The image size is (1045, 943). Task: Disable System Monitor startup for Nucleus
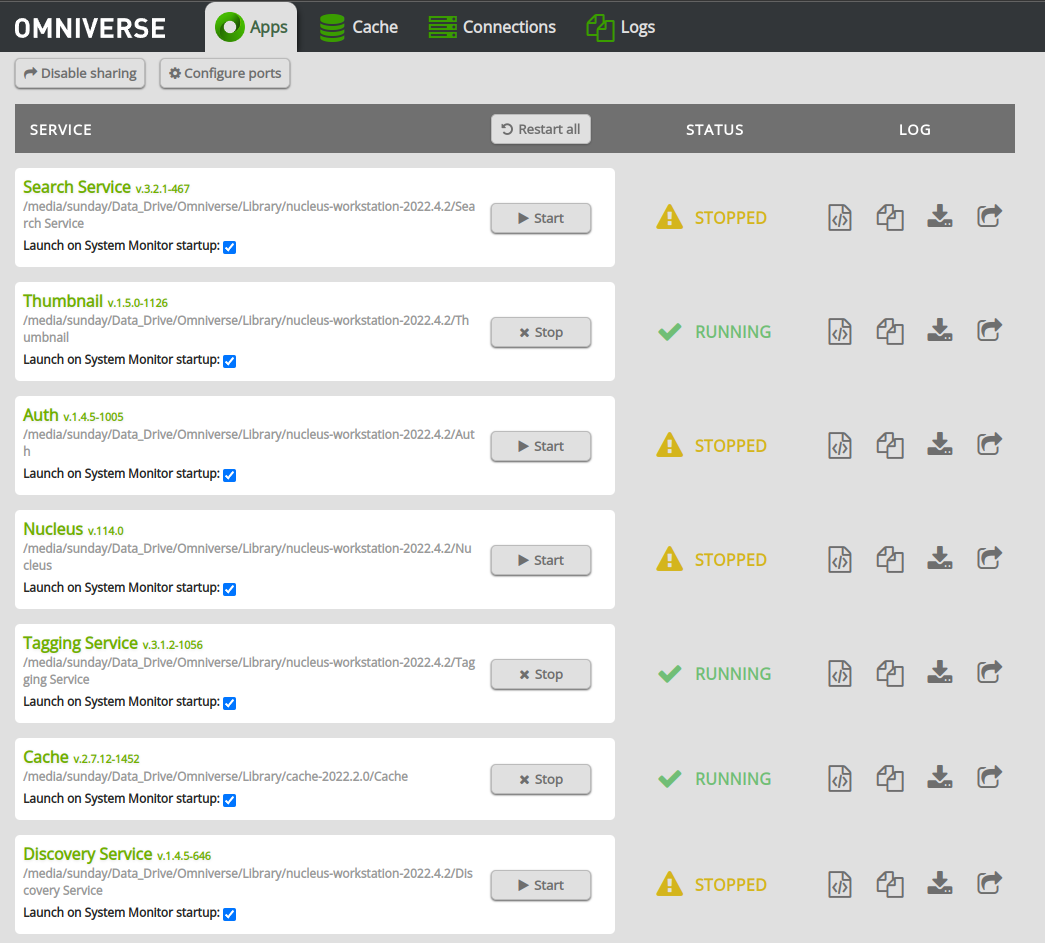[229, 589]
